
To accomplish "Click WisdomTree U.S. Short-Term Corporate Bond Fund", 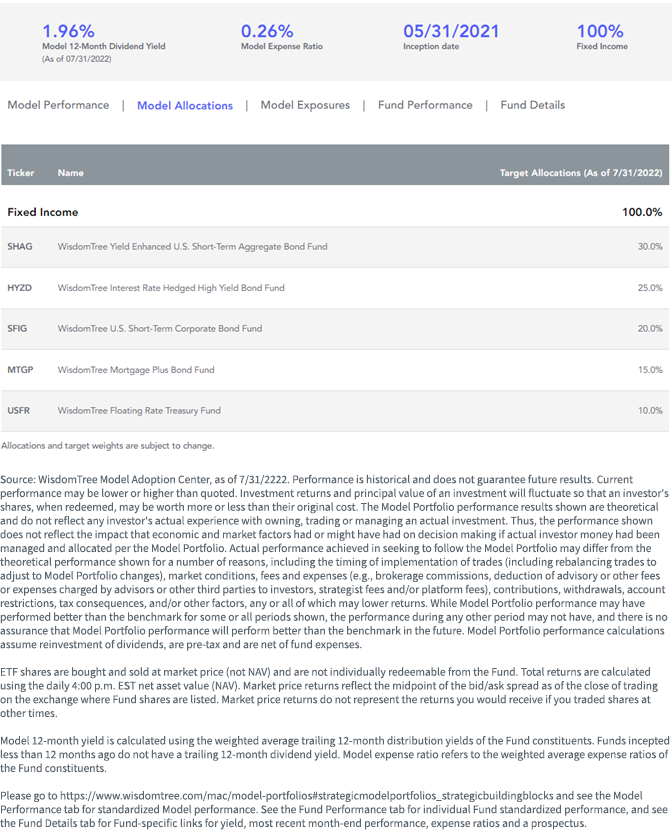I will [x=160, y=328].
